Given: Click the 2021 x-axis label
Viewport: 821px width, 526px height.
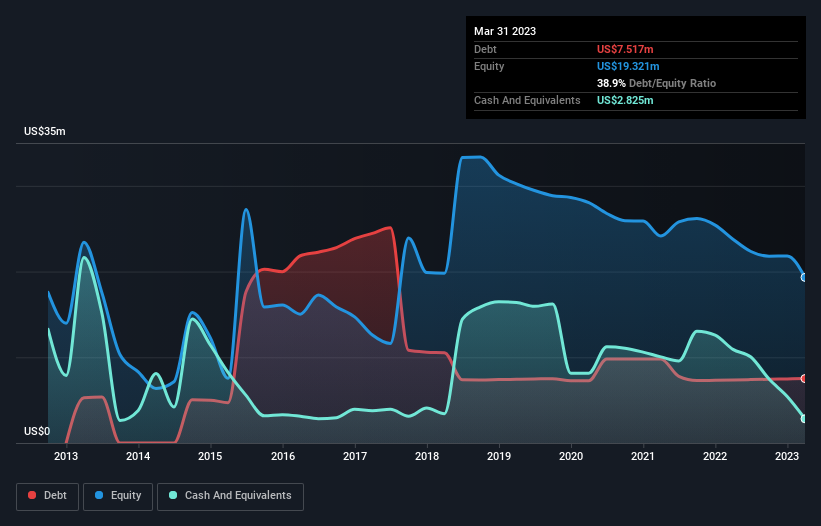Looking at the screenshot, I should tap(642, 456).
